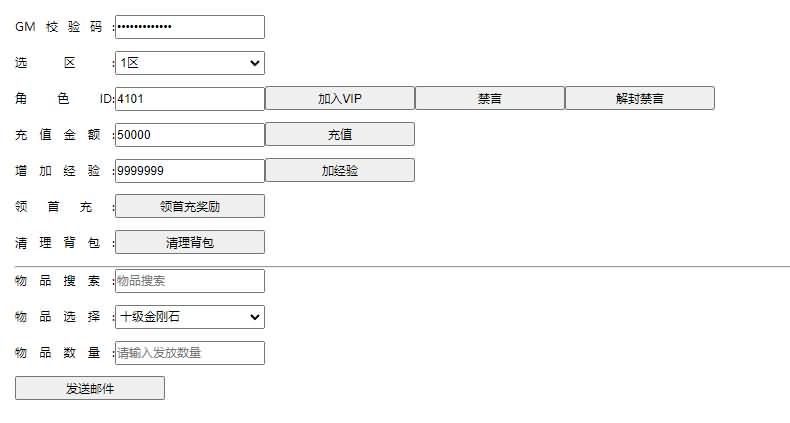Click the 角色ID input containing 4101
This screenshot has height=423, width=790.
click(190, 98)
